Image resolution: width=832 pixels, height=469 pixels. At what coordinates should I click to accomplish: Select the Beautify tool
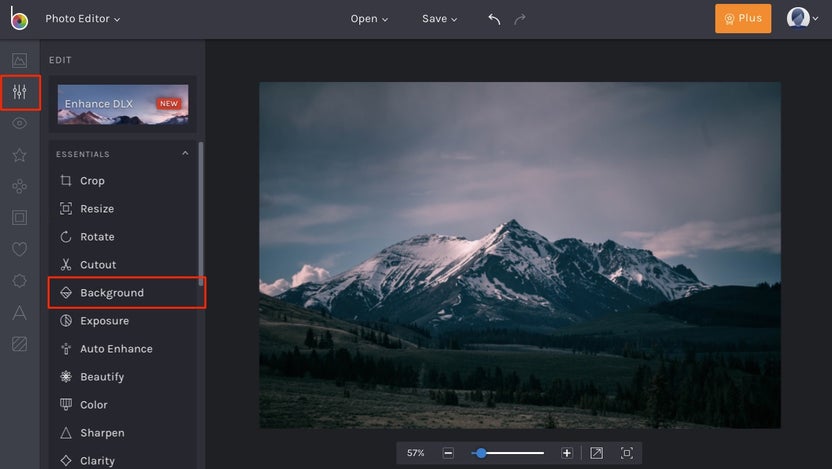123,377
